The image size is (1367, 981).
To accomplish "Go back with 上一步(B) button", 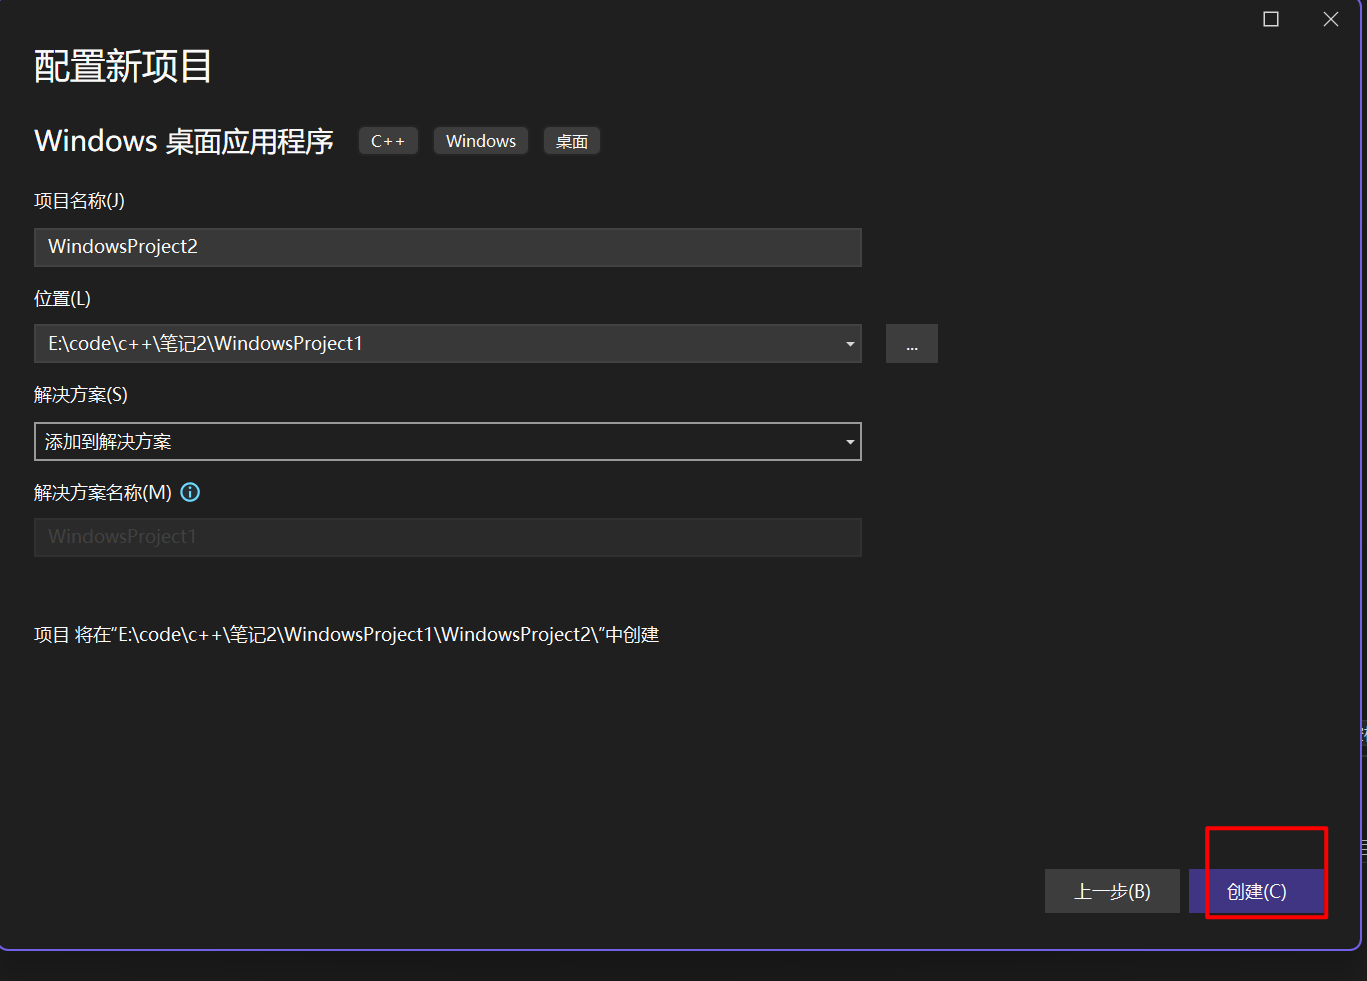I will click(x=1112, y=891).
